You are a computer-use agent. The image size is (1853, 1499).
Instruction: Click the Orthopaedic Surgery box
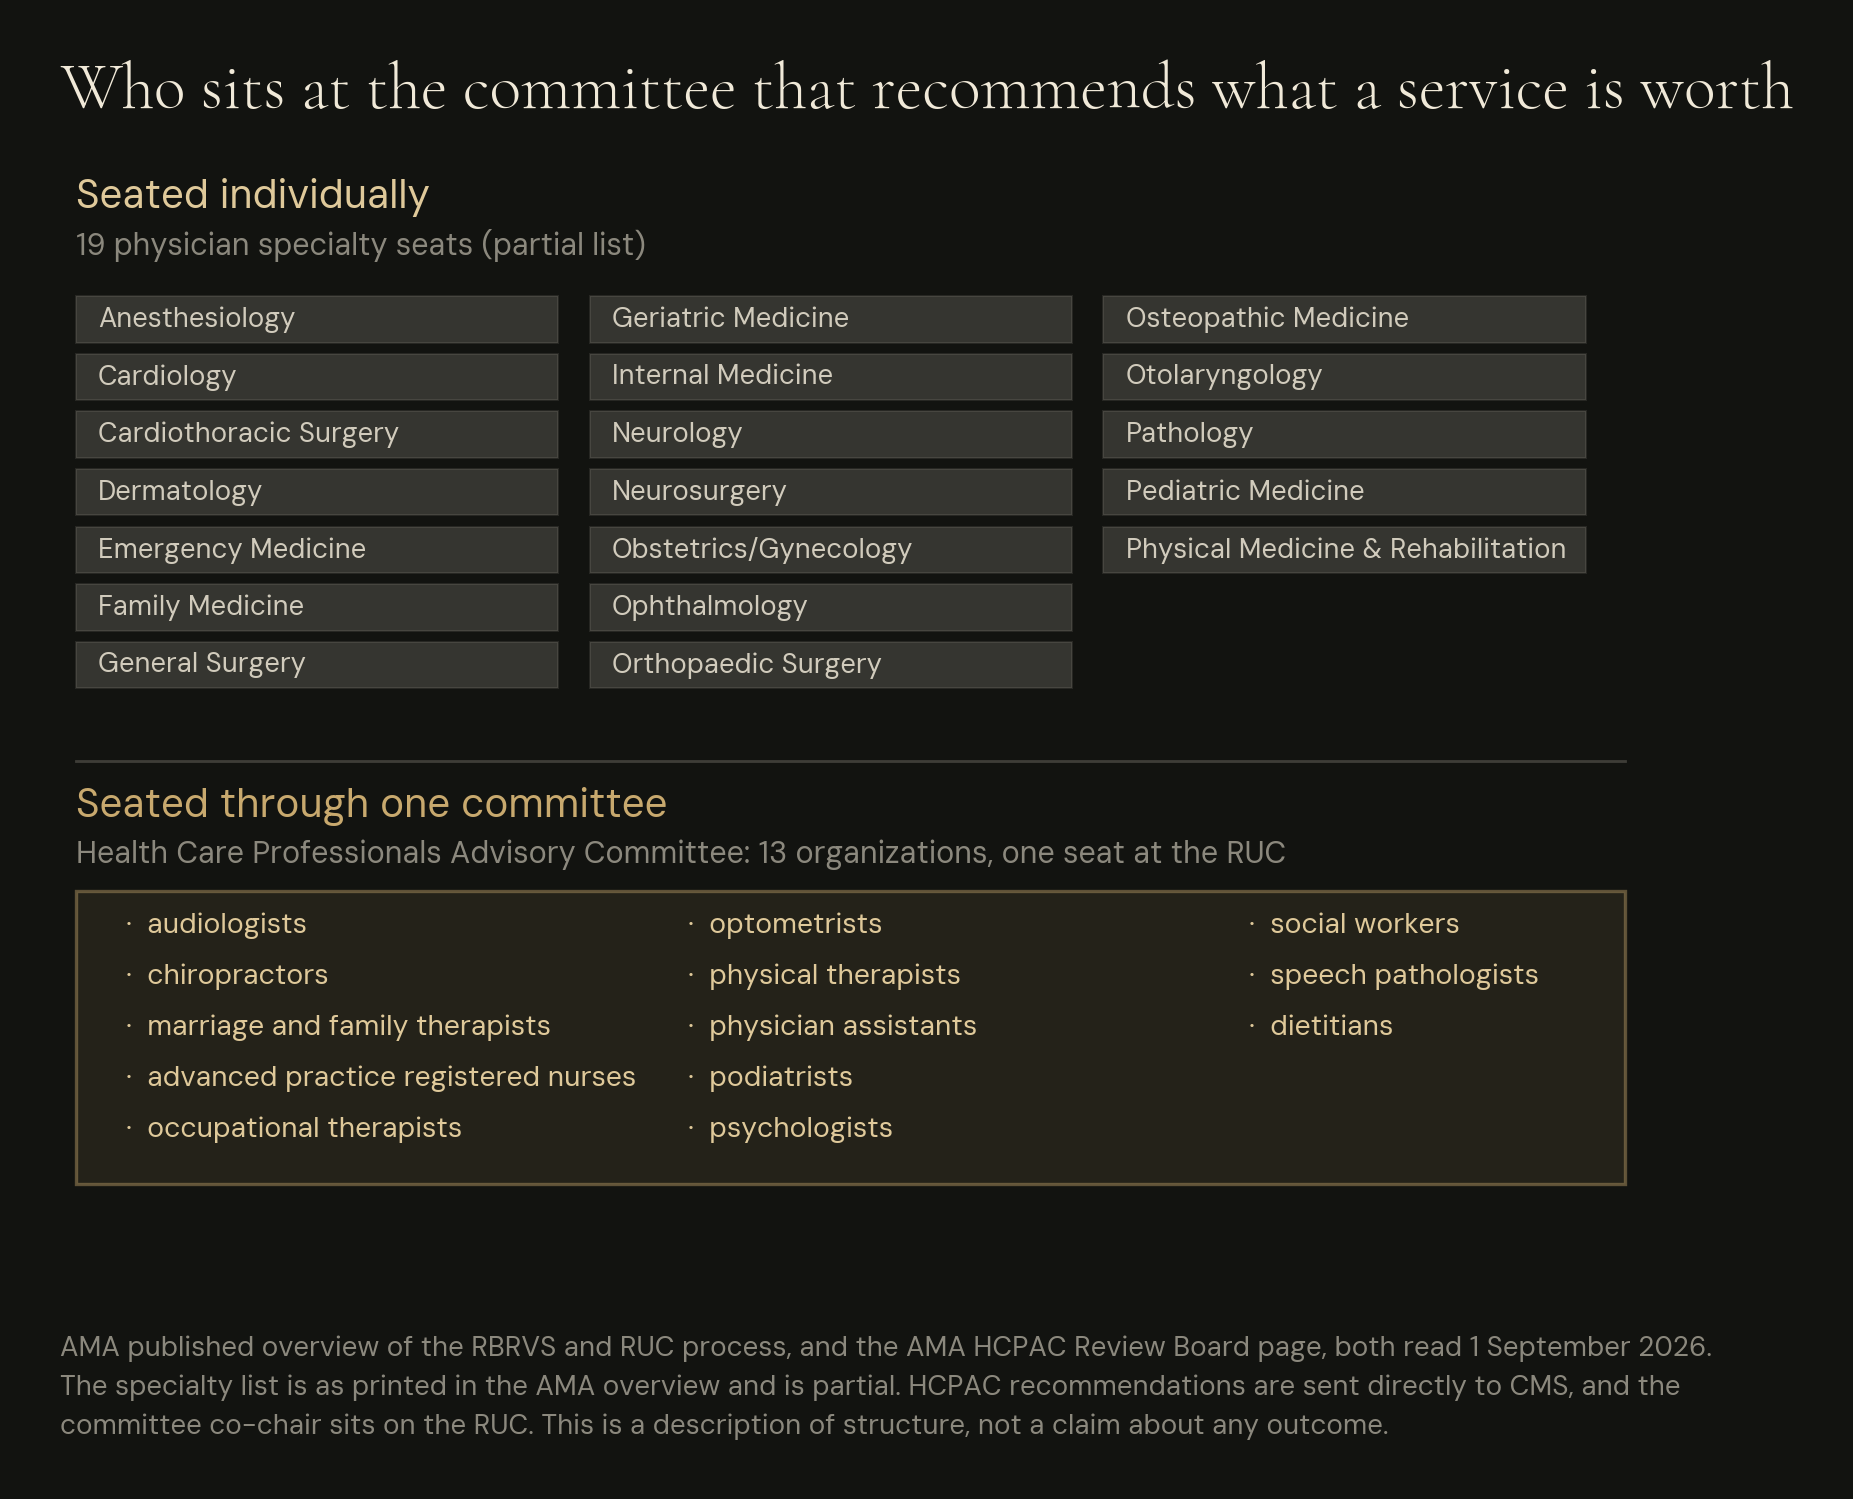830,665
